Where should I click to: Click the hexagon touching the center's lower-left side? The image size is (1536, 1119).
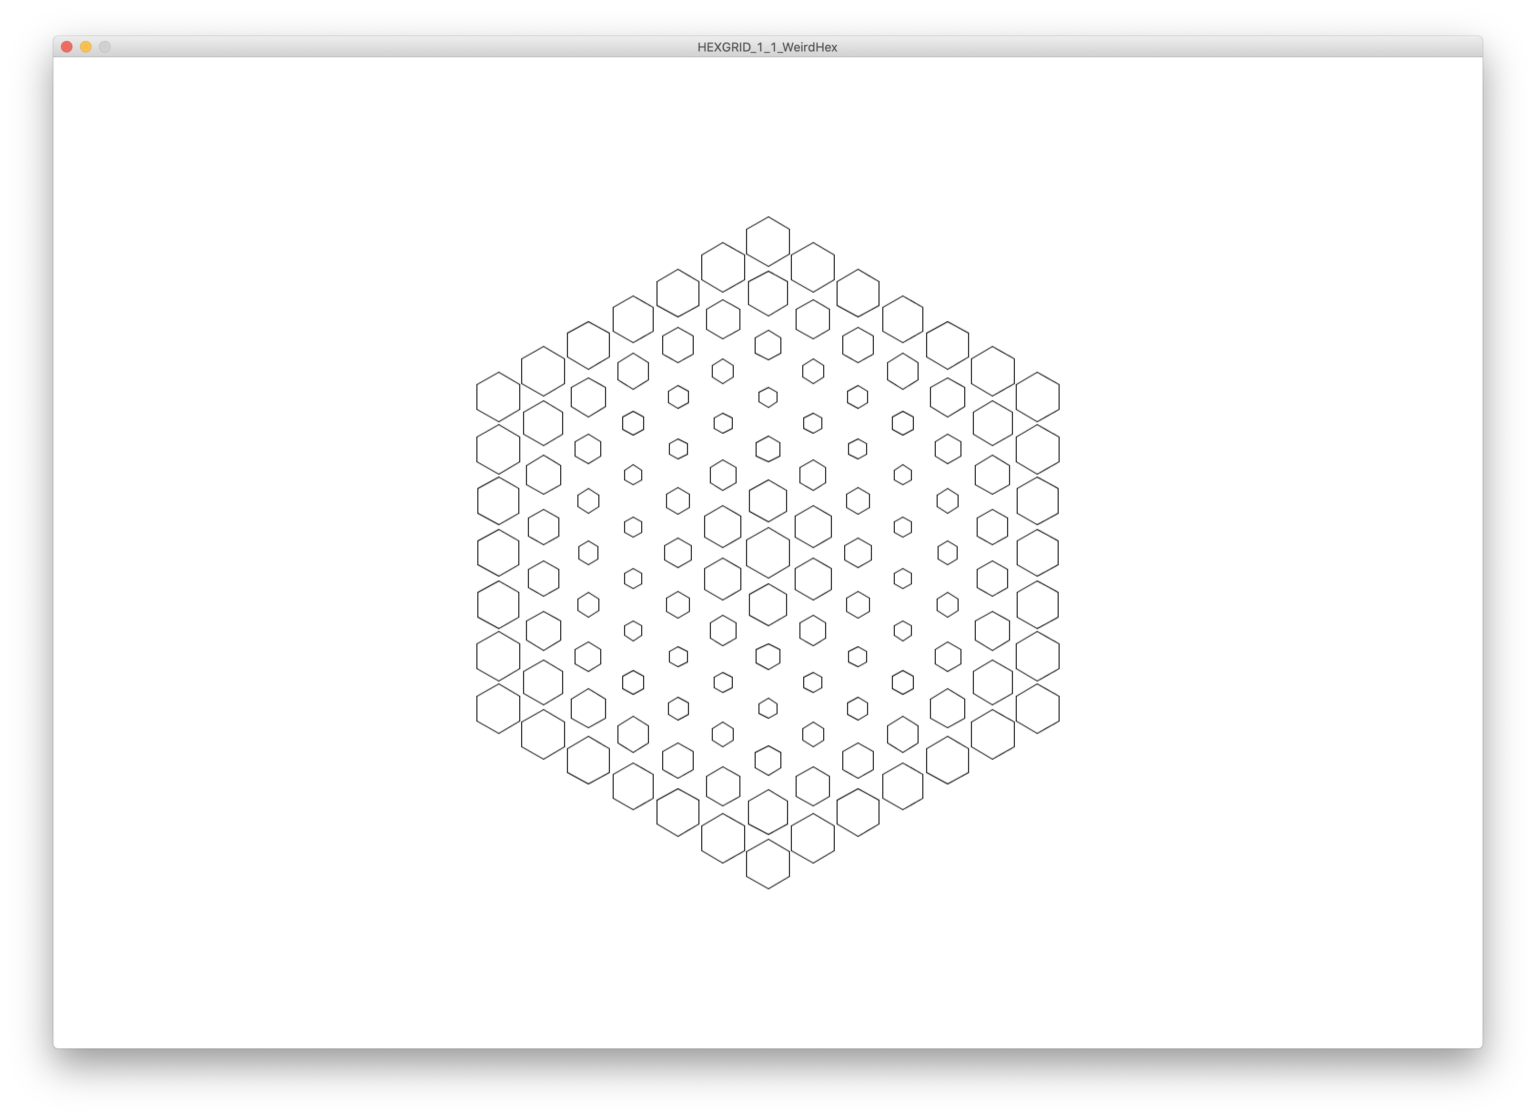(x=723, y=579)
